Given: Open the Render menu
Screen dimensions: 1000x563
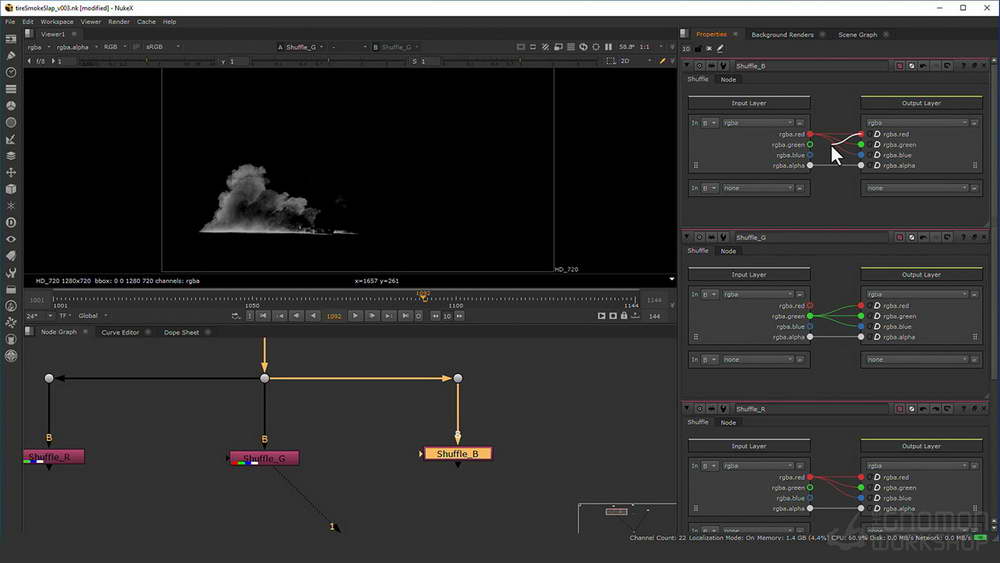Looking at the screenshot, I should (x=119, y=22).
